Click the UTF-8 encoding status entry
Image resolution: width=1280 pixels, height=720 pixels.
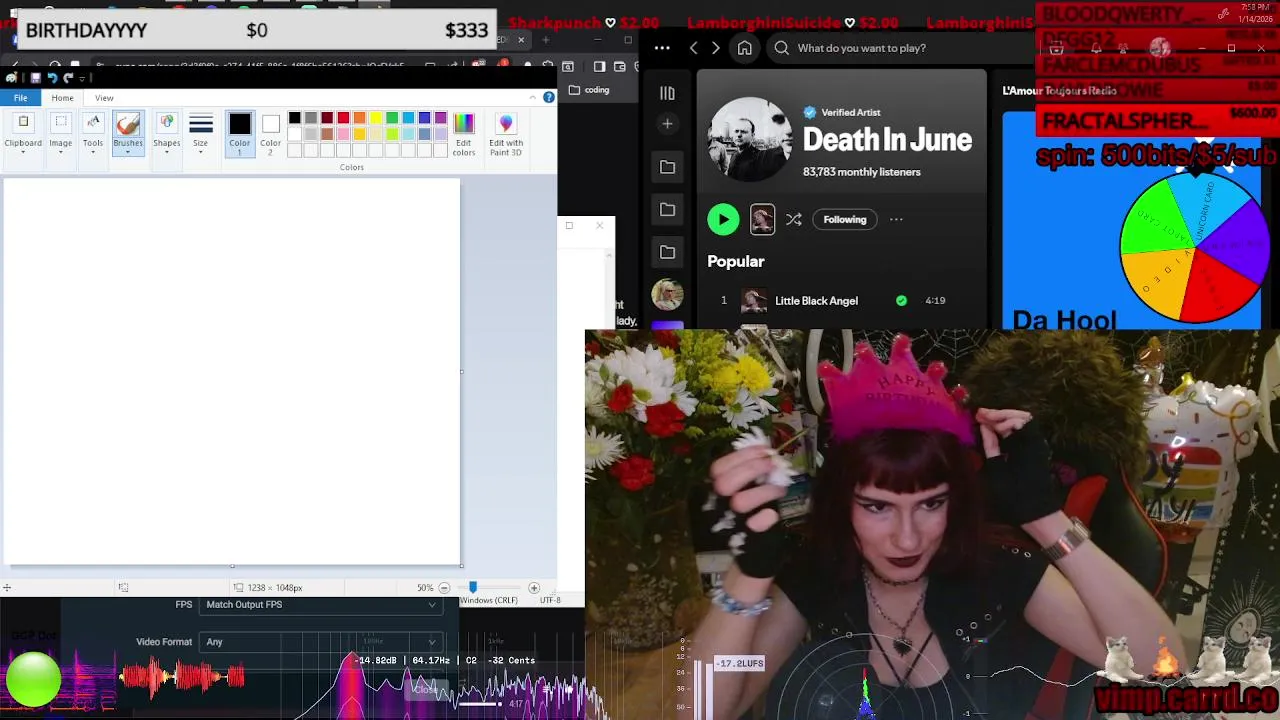pyautogui.click(x=550, y=600)
